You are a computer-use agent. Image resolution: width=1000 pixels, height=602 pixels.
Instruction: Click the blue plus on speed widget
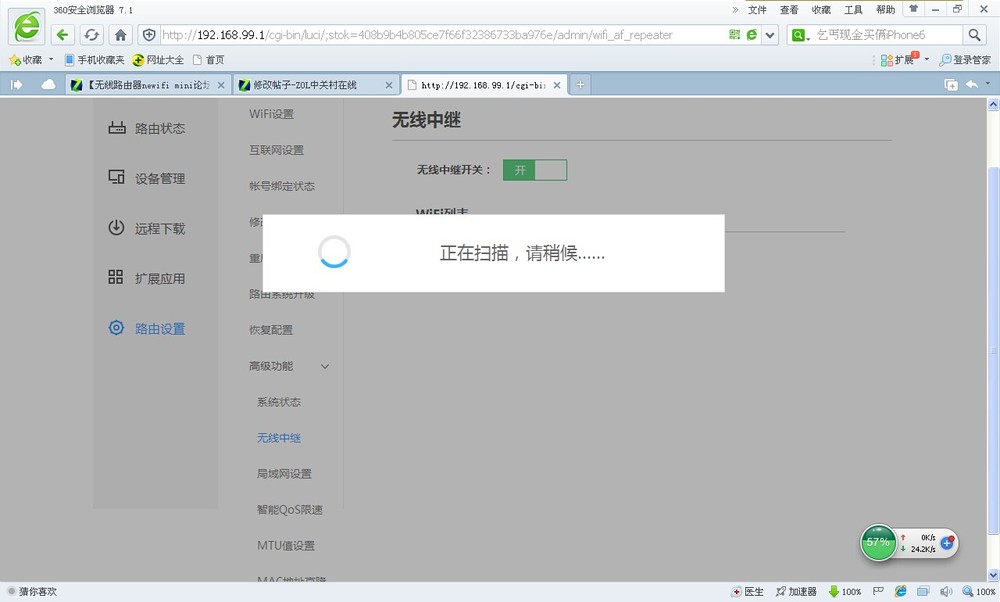click(947, 543)
